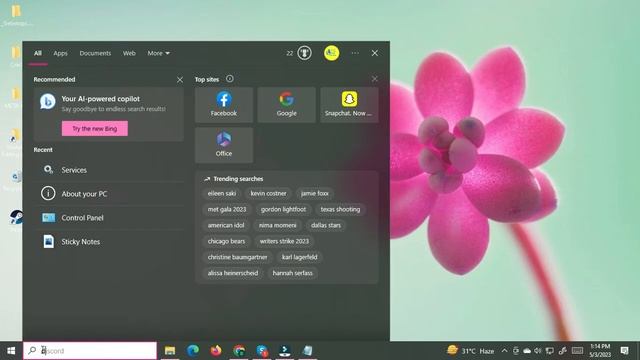Search trending topic chicago bears
This screenshot has width=640, height=360.
point(226,241)
